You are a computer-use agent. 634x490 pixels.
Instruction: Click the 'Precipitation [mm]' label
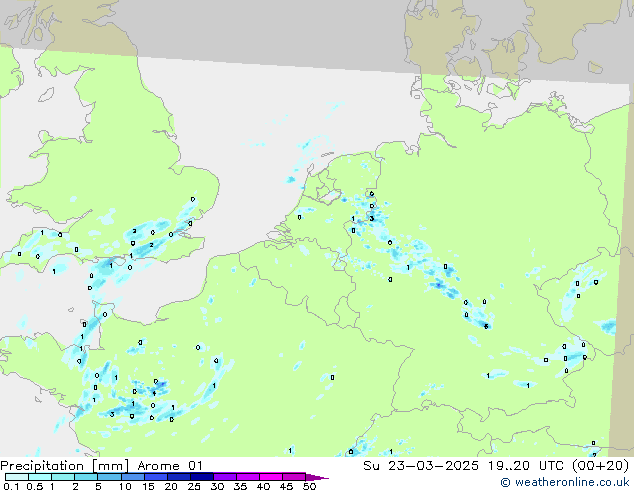tap(64, 466)
